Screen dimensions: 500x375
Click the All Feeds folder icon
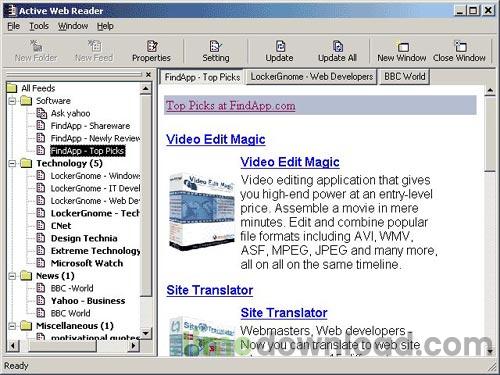[x=12, y=88]
